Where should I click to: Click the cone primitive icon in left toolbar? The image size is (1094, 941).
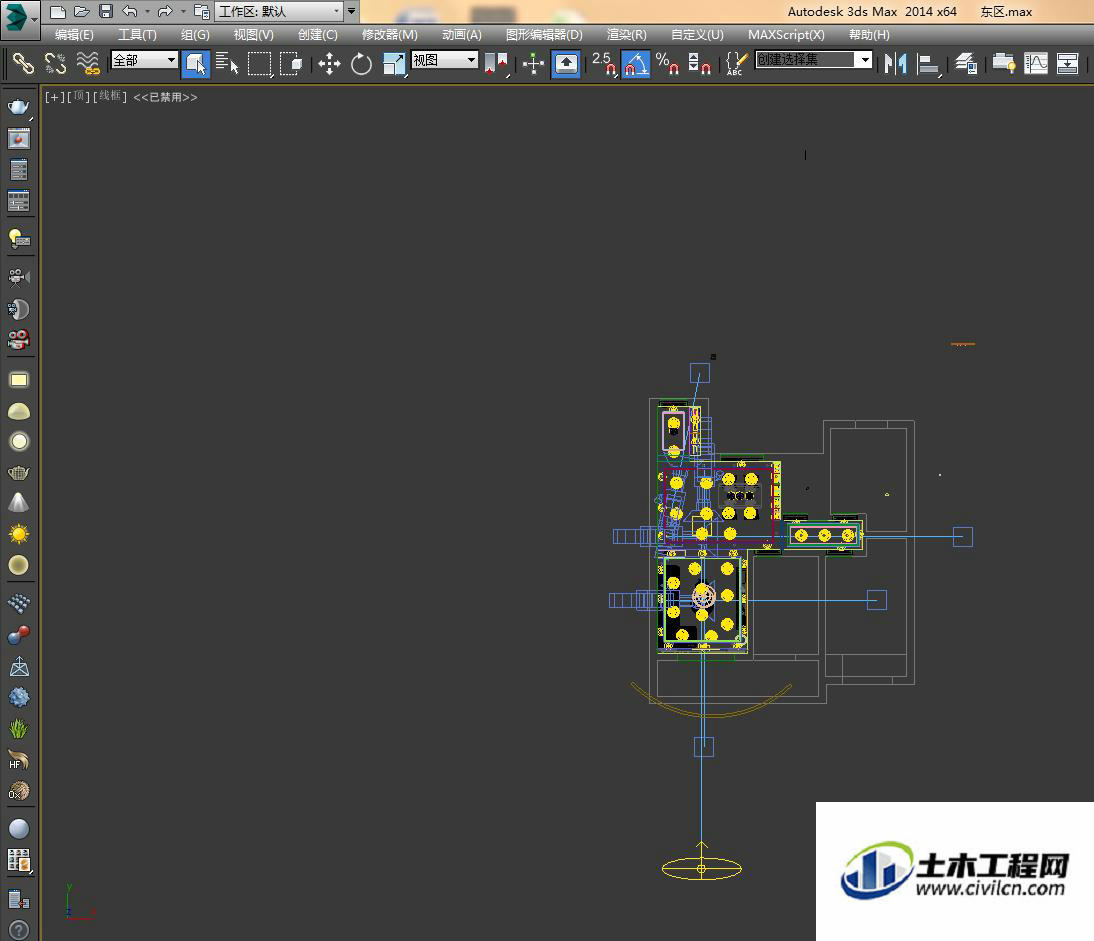(19, 503)
